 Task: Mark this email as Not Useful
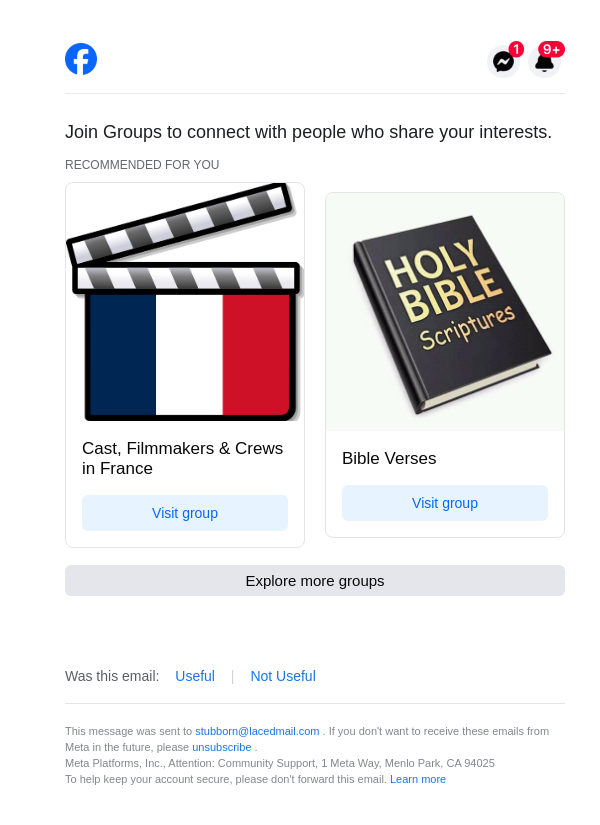pyautogui.click(x=283, y=676)
